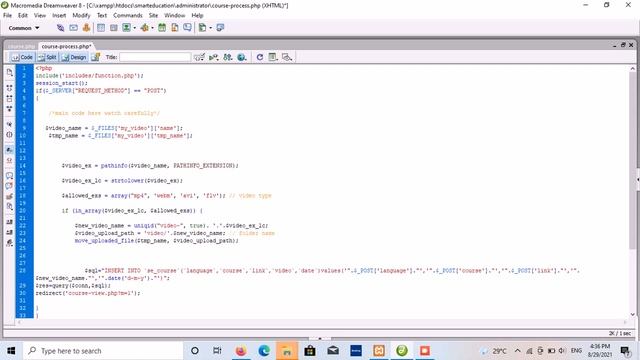Insert a Comment from the Common bar
Viewport: 640px width, 360px height.
187,28
